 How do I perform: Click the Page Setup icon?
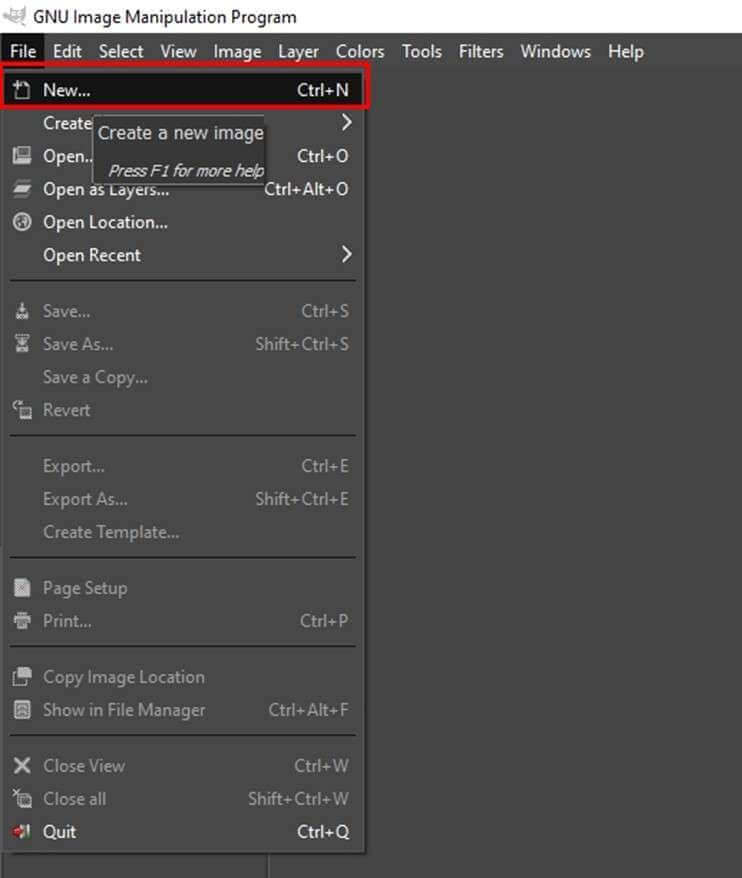(x=22, y=588)
